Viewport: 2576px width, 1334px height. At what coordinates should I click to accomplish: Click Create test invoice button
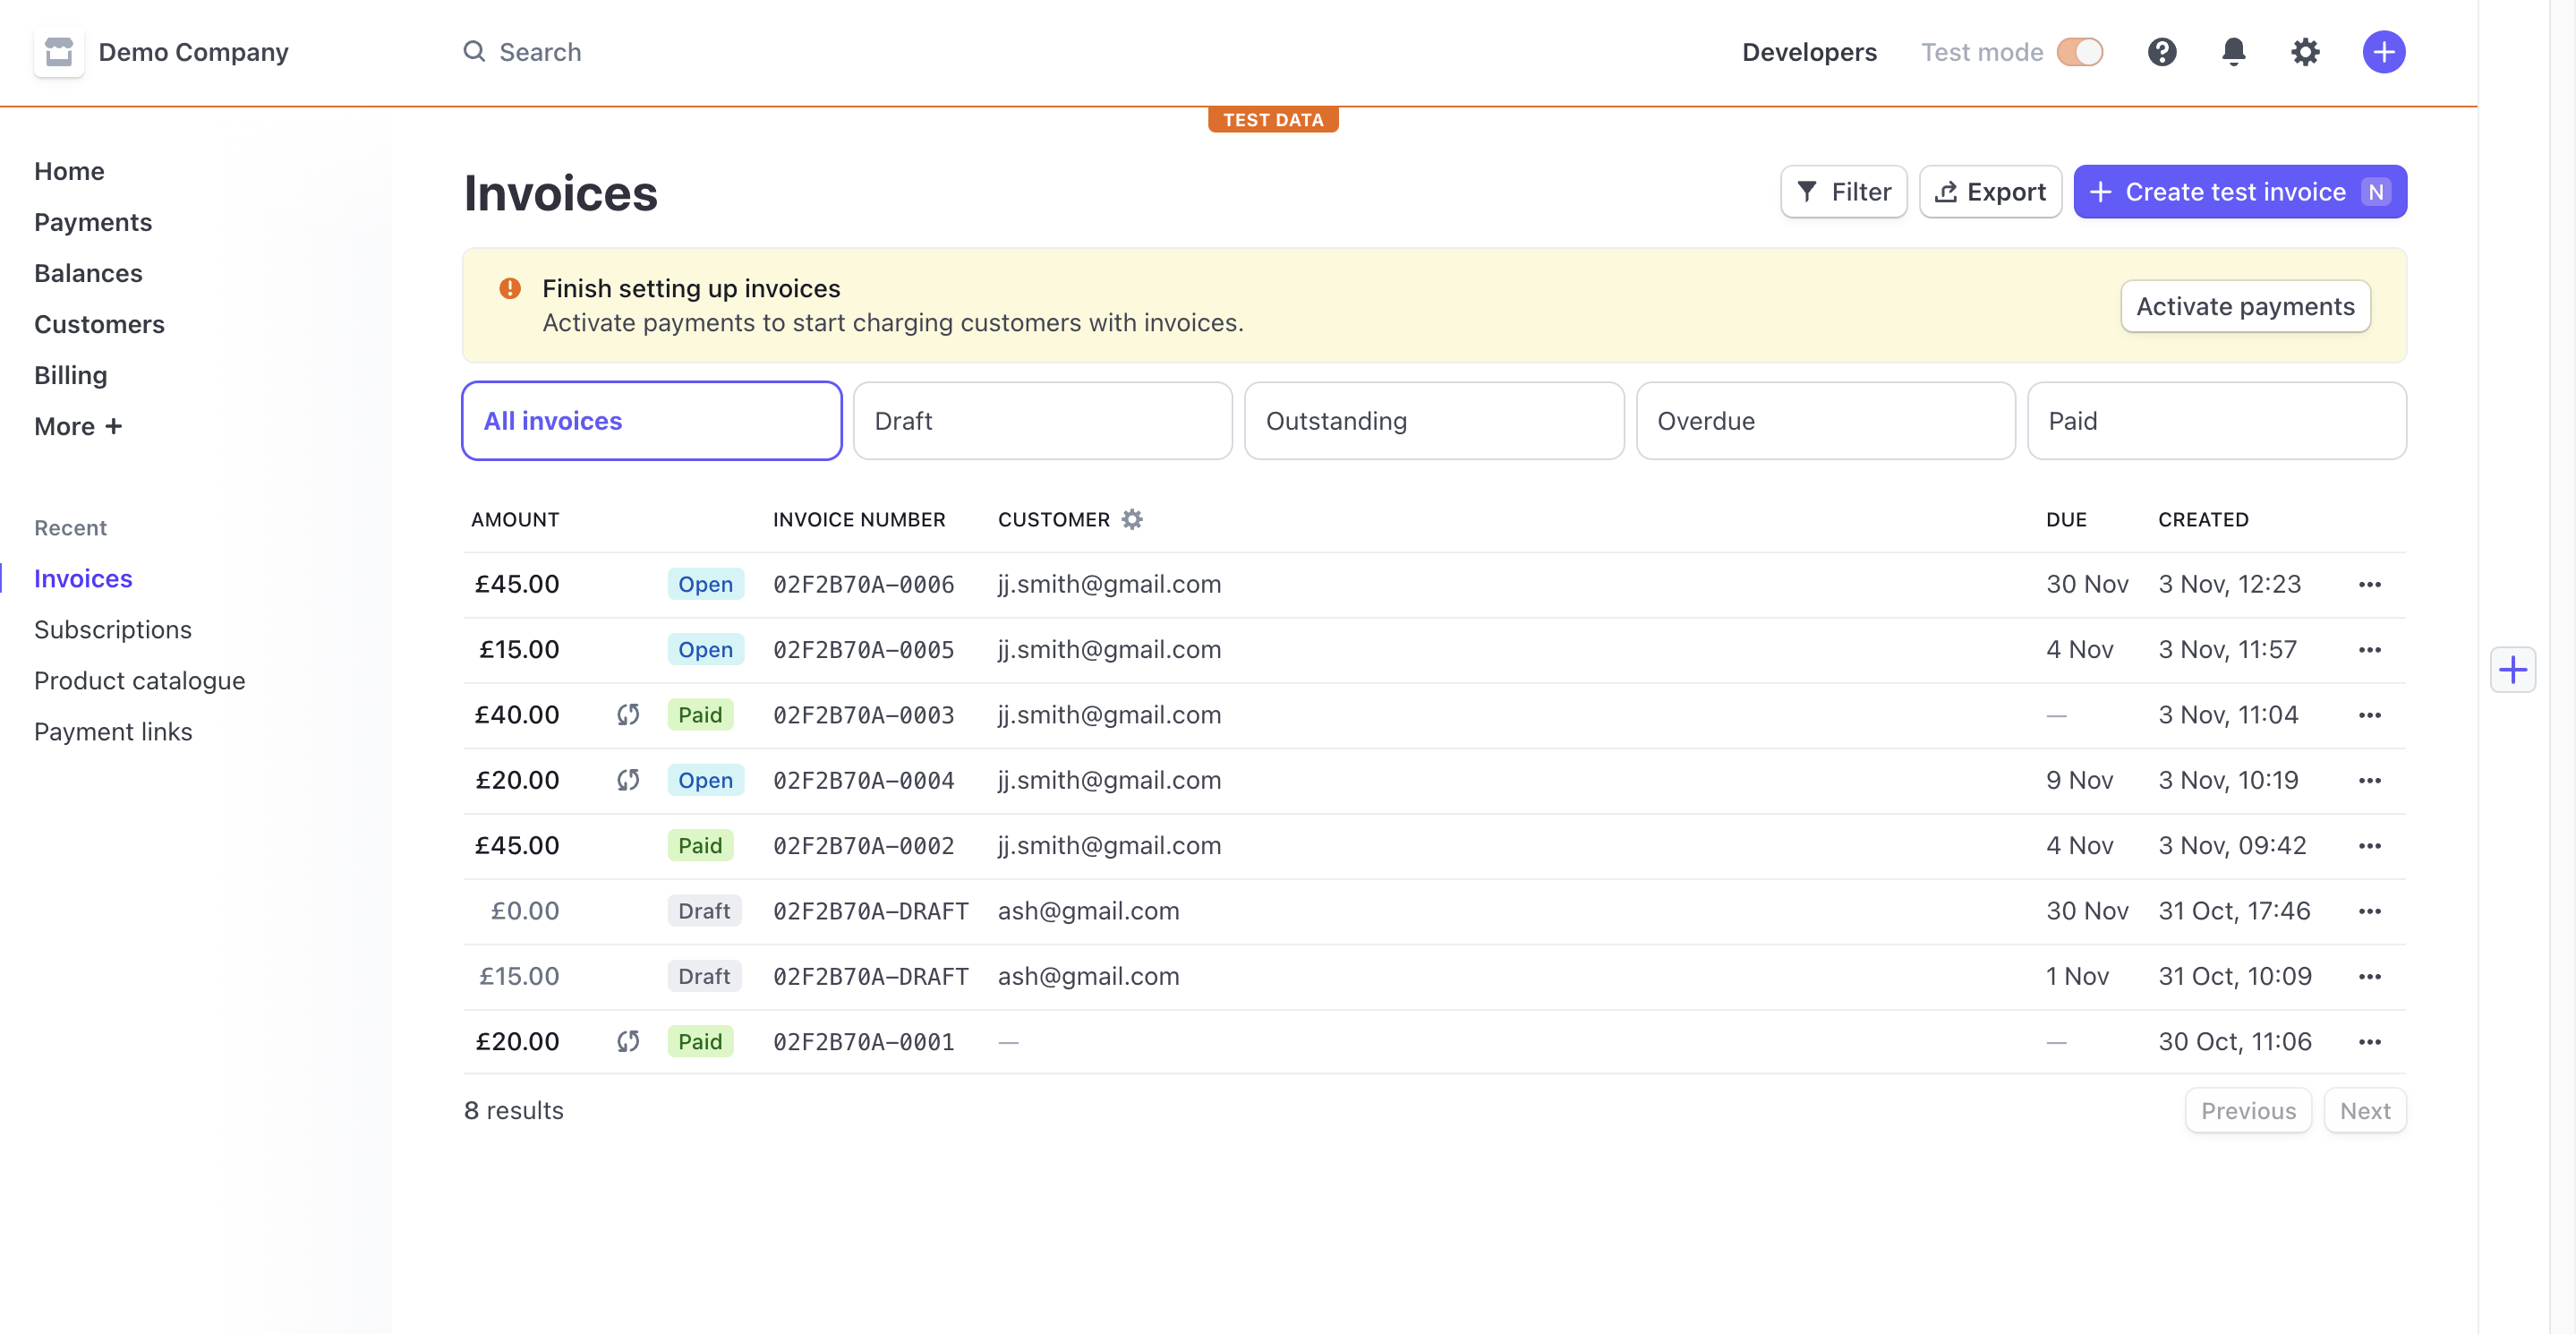click(2239, 192)
